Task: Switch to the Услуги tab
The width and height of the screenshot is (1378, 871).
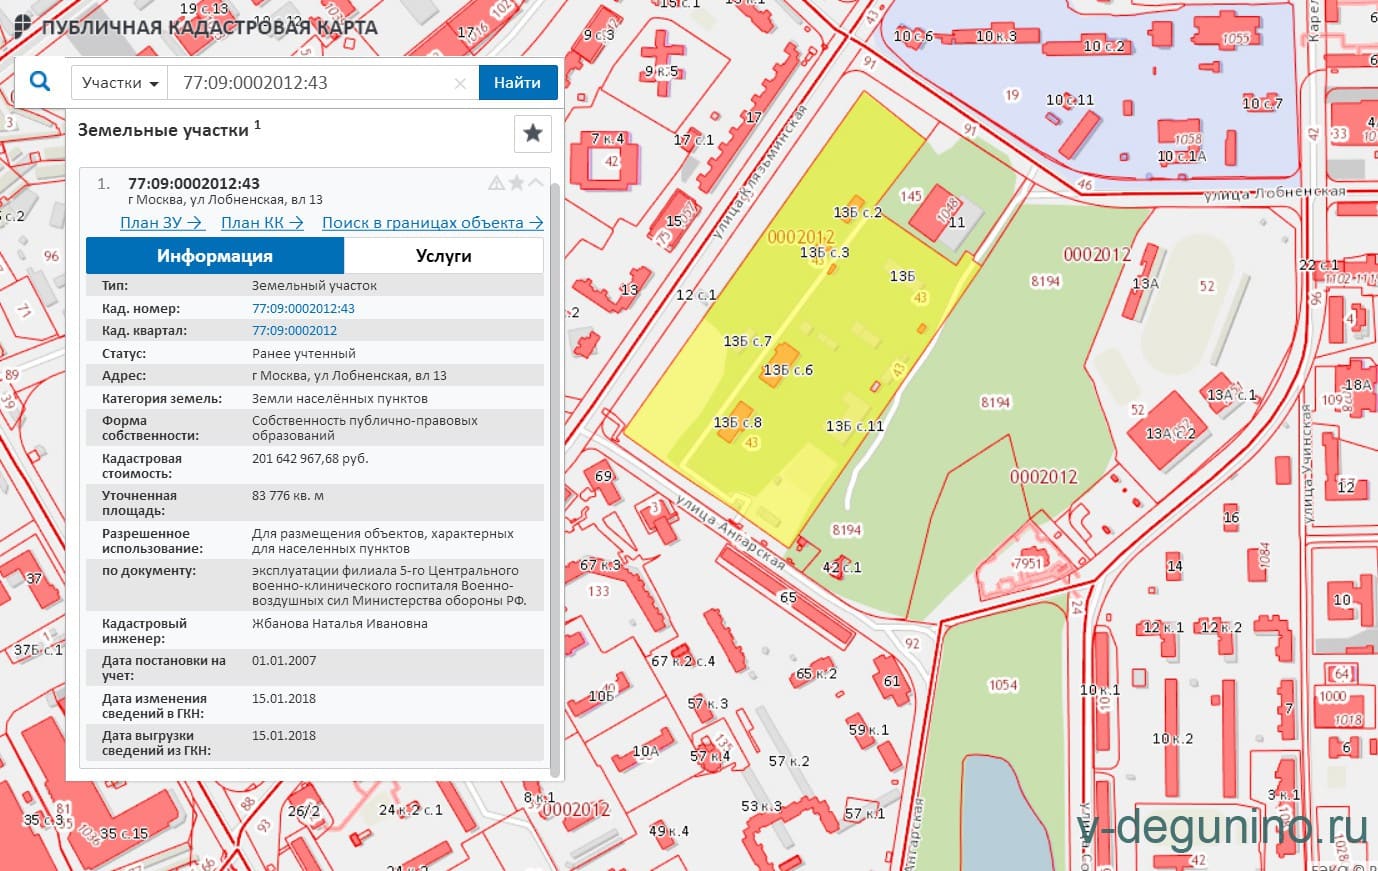Action: (443, 256)
